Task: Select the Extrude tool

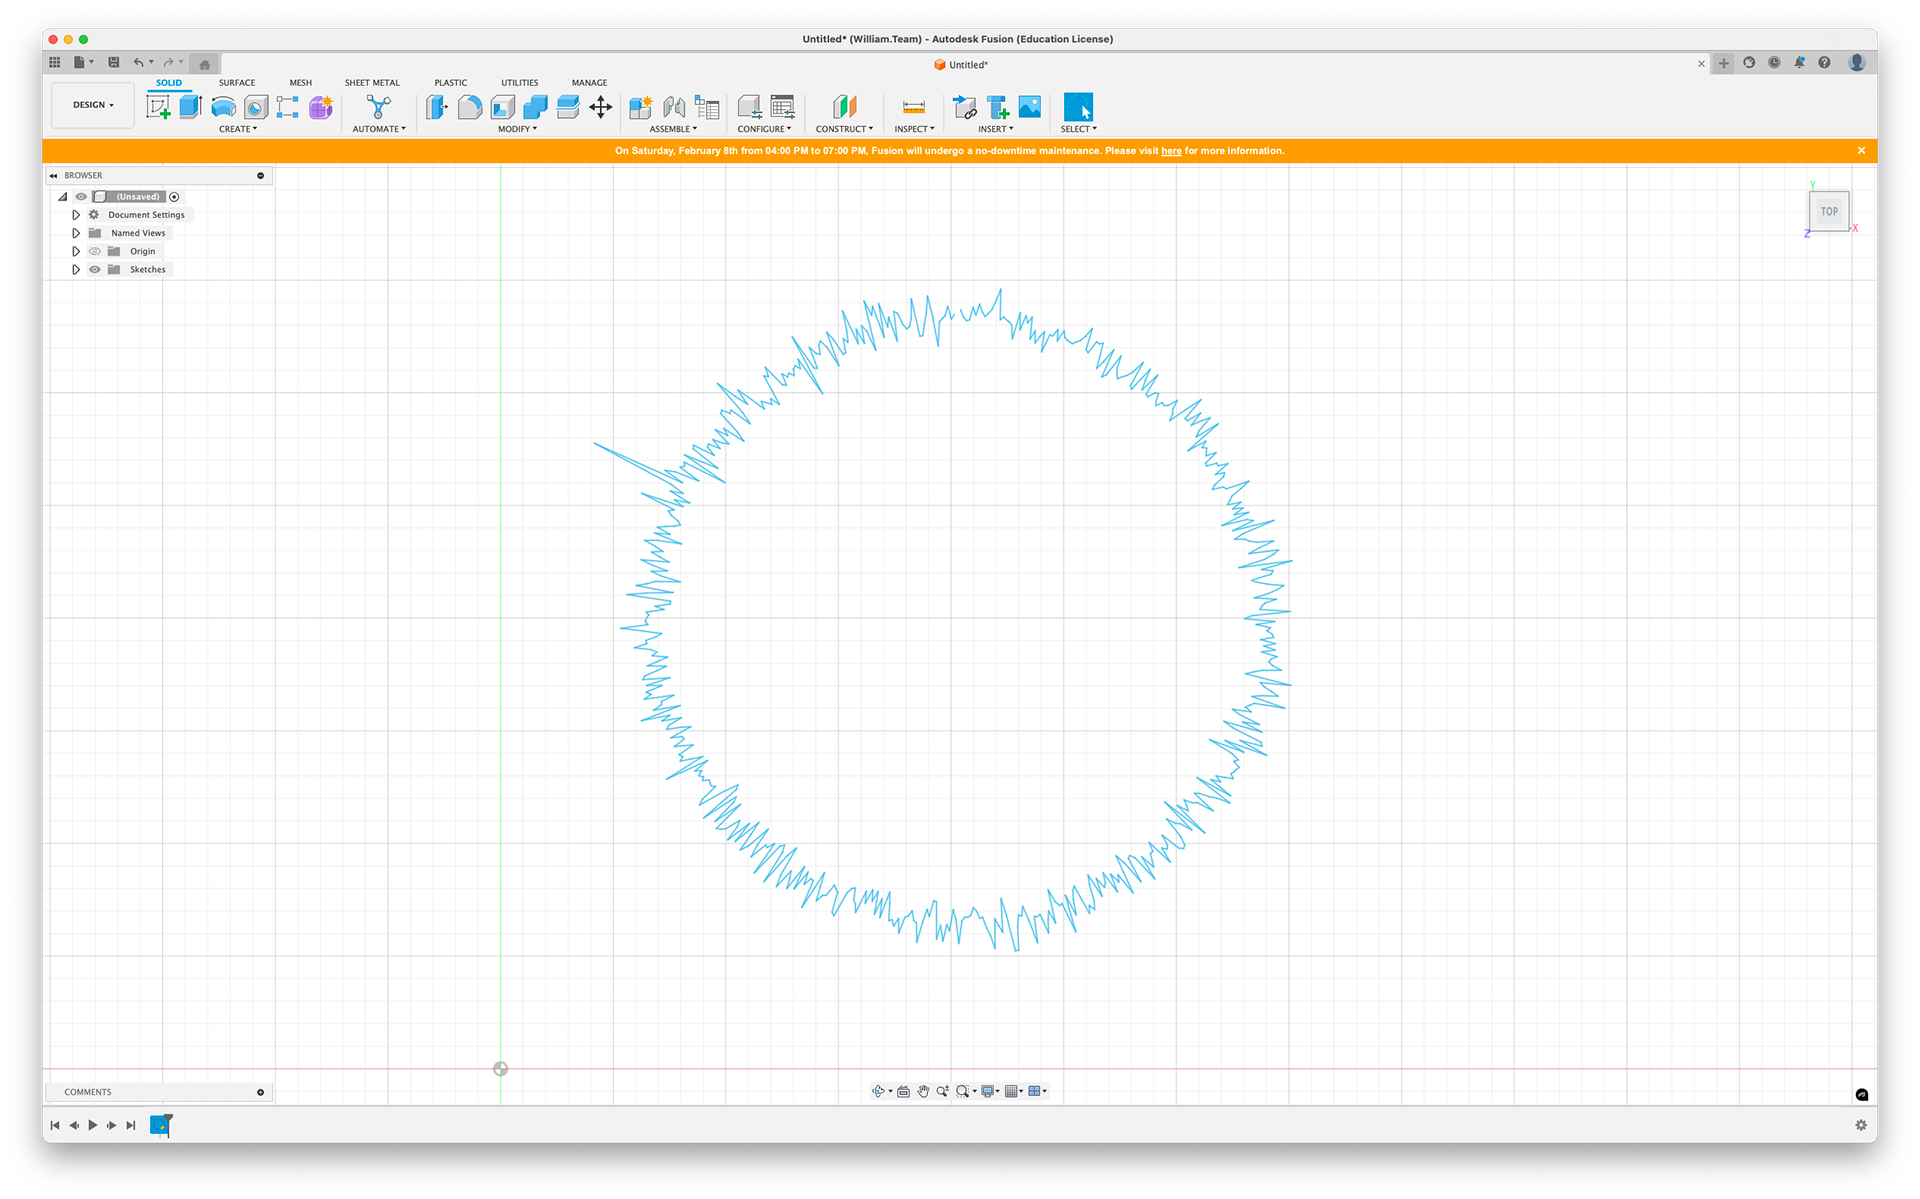Action: click(190, 107)
